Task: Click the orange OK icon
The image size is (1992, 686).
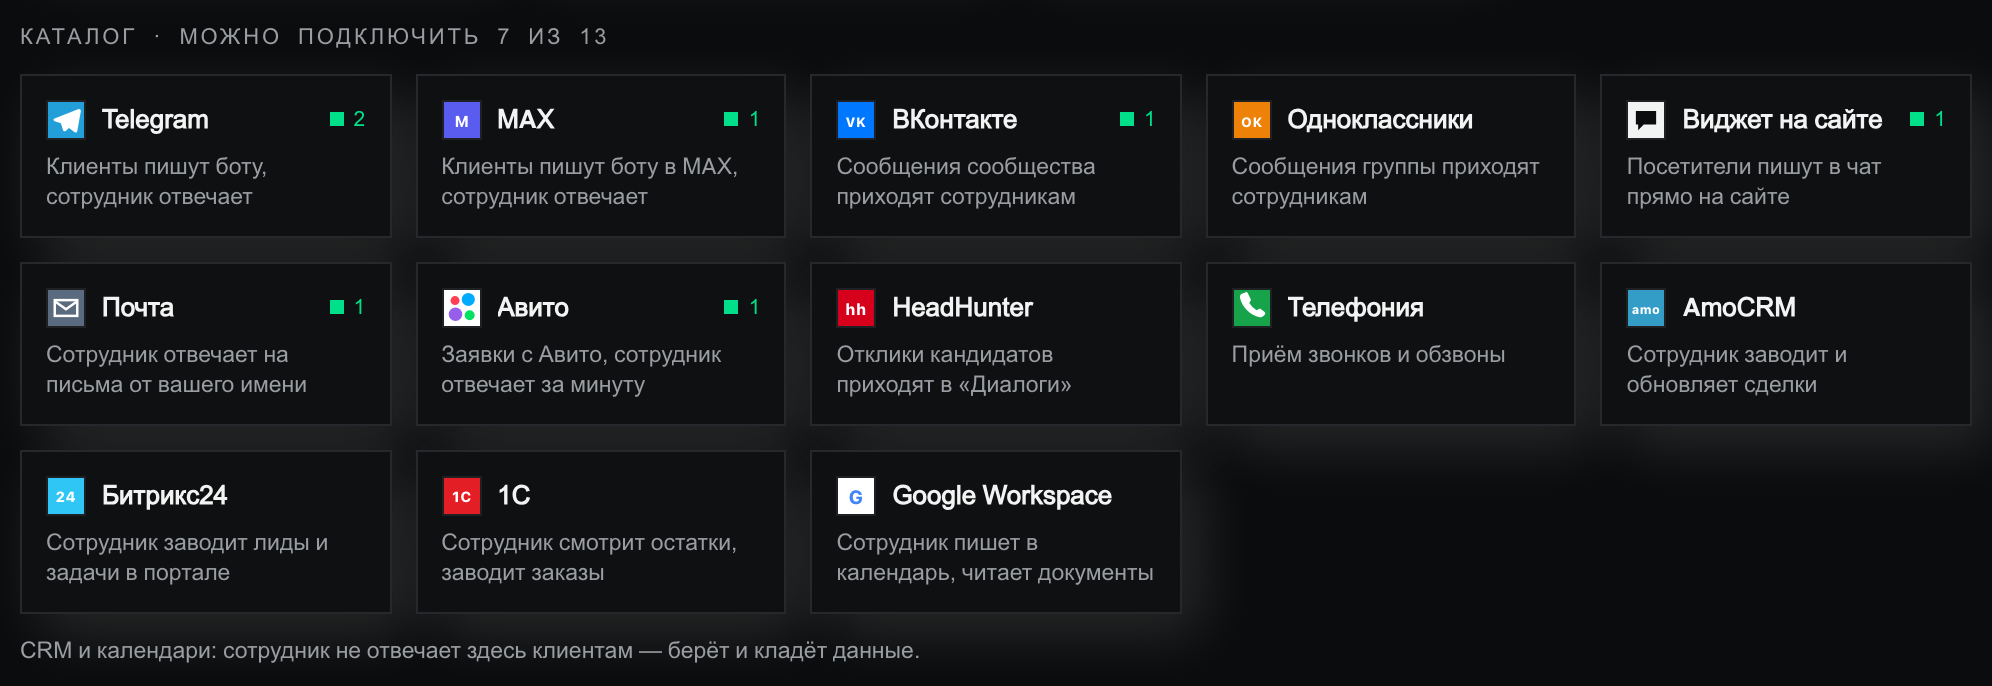Action: click(1251, 120)
